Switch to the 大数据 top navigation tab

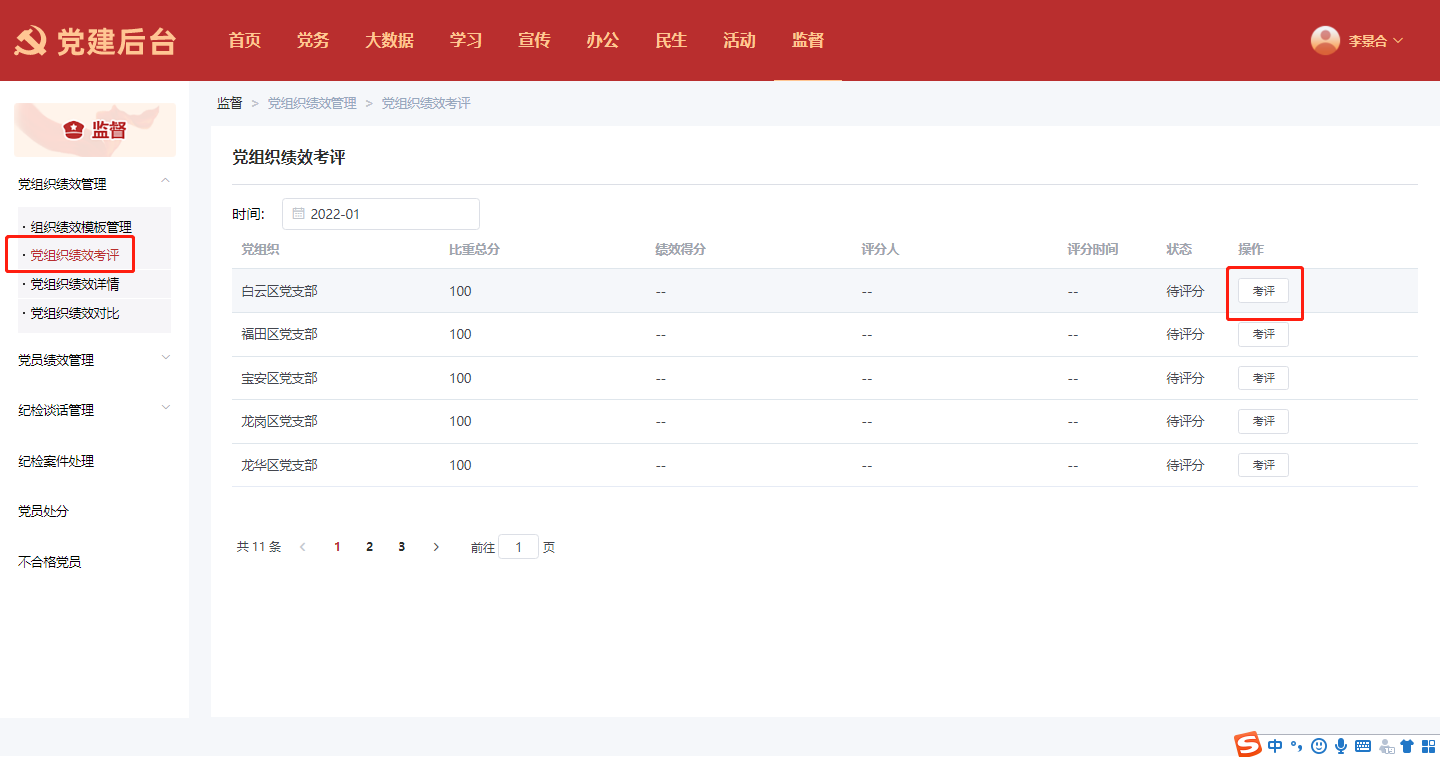389,41
